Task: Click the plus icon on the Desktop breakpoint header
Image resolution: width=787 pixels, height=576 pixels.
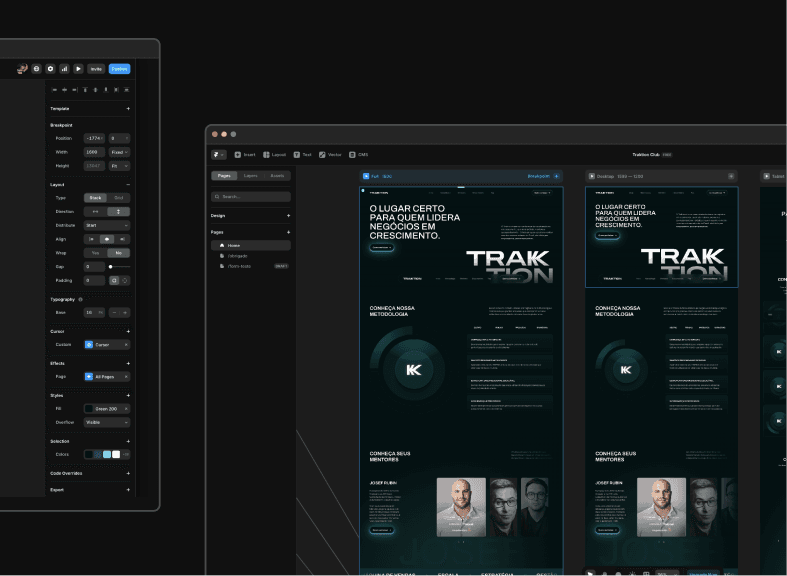Action: click(x=731, y=176)
